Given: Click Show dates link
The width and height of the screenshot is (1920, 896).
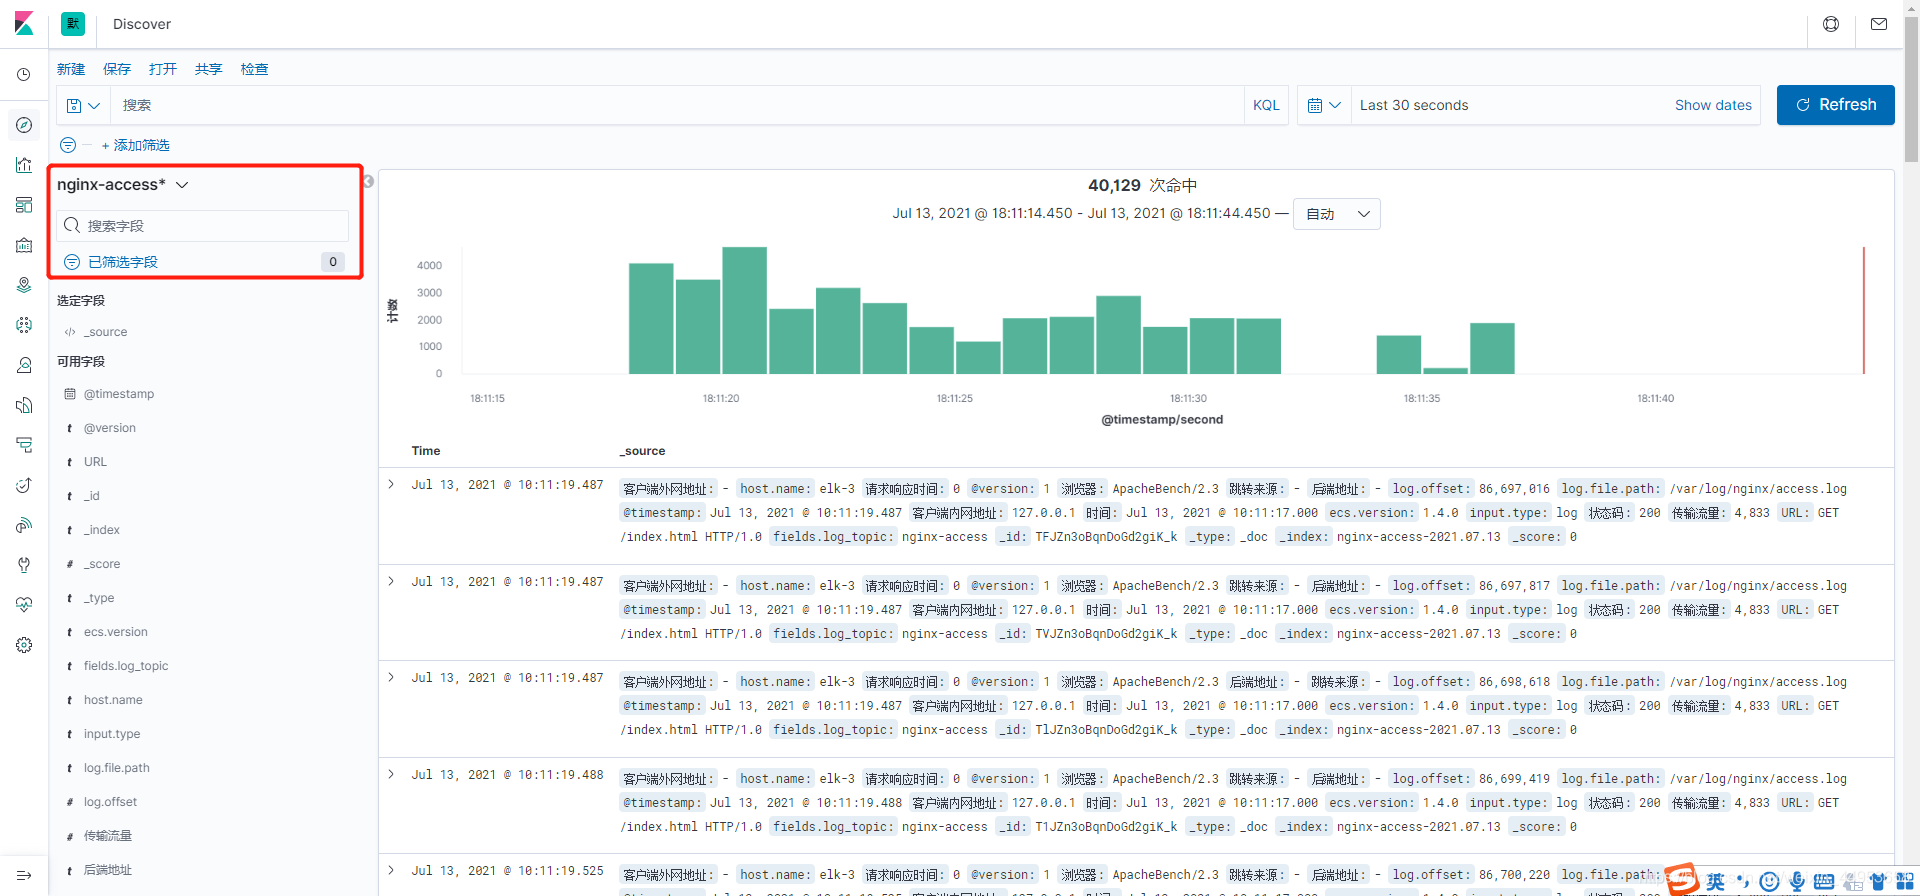Looking at the screenshot, I should point(1713,105).
